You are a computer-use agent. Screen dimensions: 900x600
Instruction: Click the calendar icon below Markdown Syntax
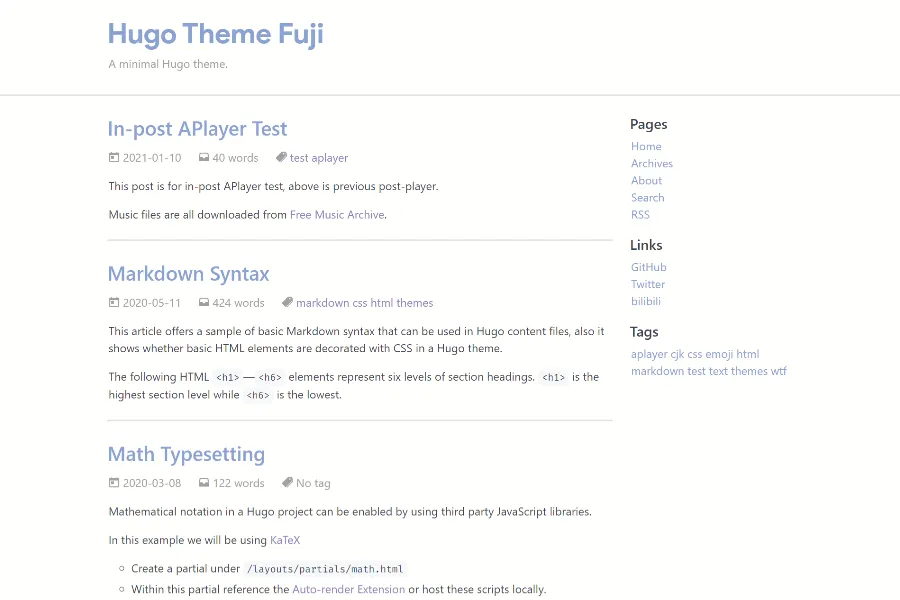[x=114, y=302]
